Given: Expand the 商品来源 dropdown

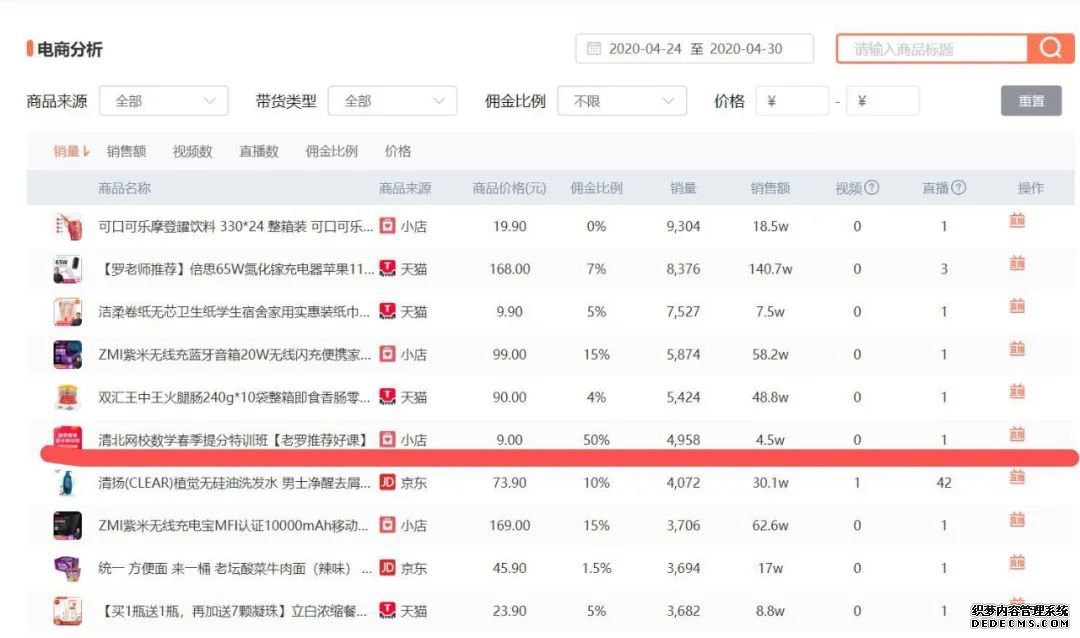Looking at the screenshot, I should (164, 101).
